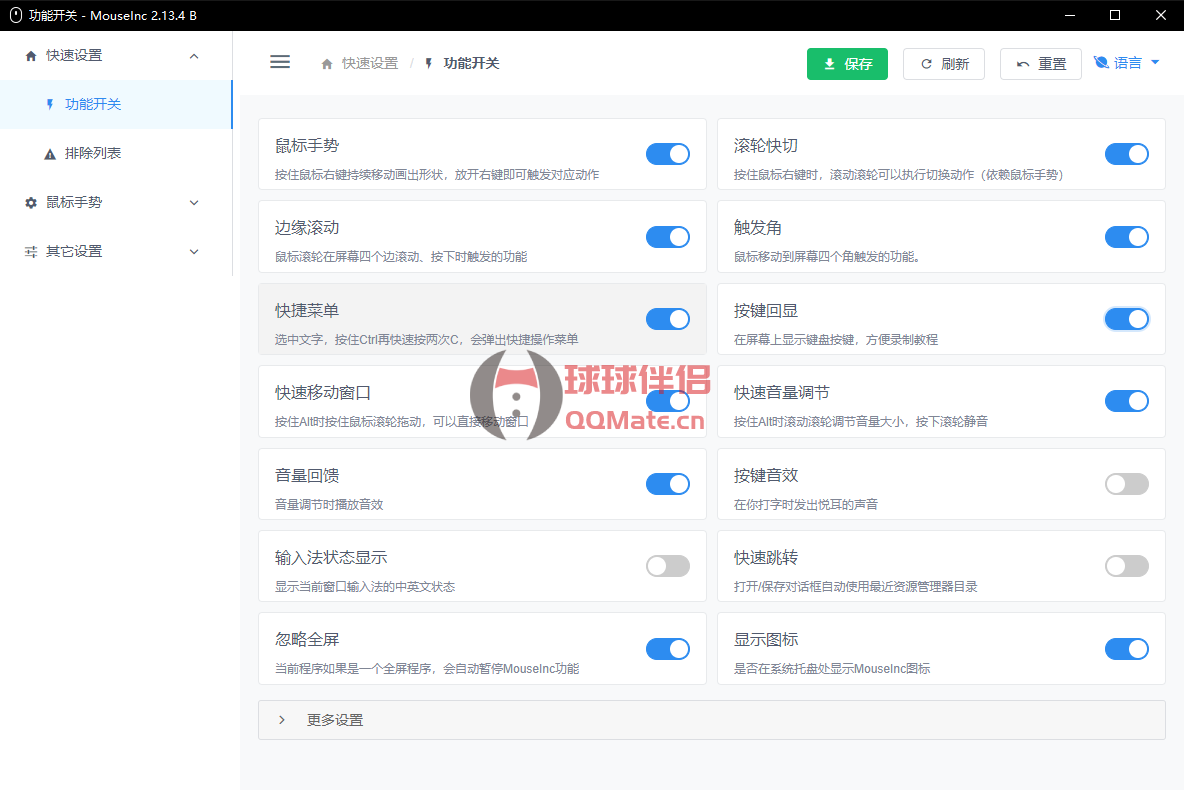
Task: Enable the 按键音效 toggle
Action: [1126, 484]
